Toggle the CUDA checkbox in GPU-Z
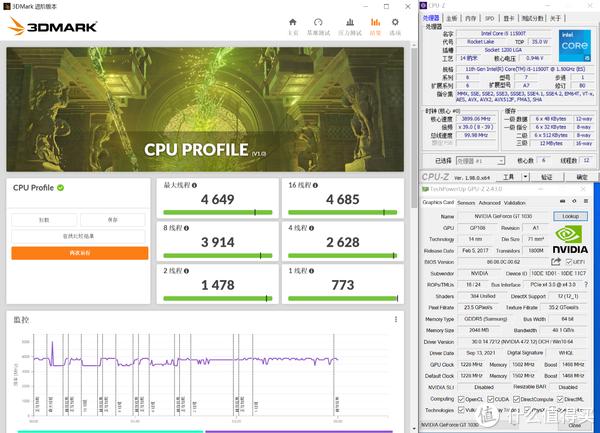 click(x=491, y=399)
